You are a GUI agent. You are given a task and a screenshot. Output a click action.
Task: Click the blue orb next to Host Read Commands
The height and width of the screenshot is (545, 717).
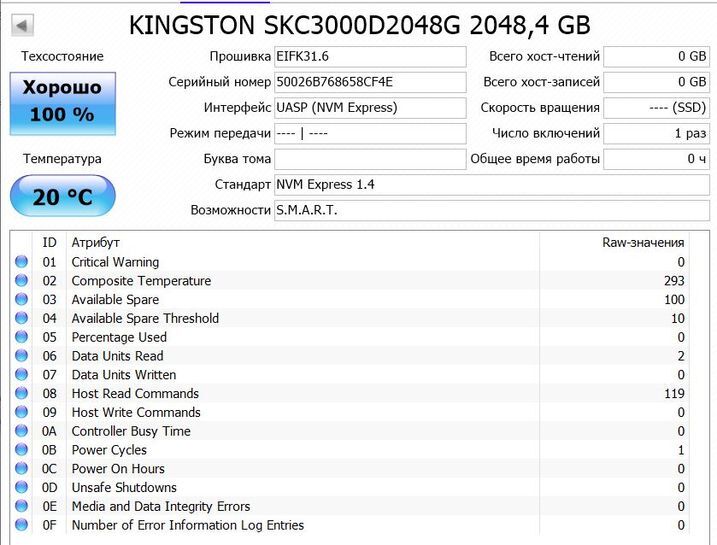click(21, 394)
